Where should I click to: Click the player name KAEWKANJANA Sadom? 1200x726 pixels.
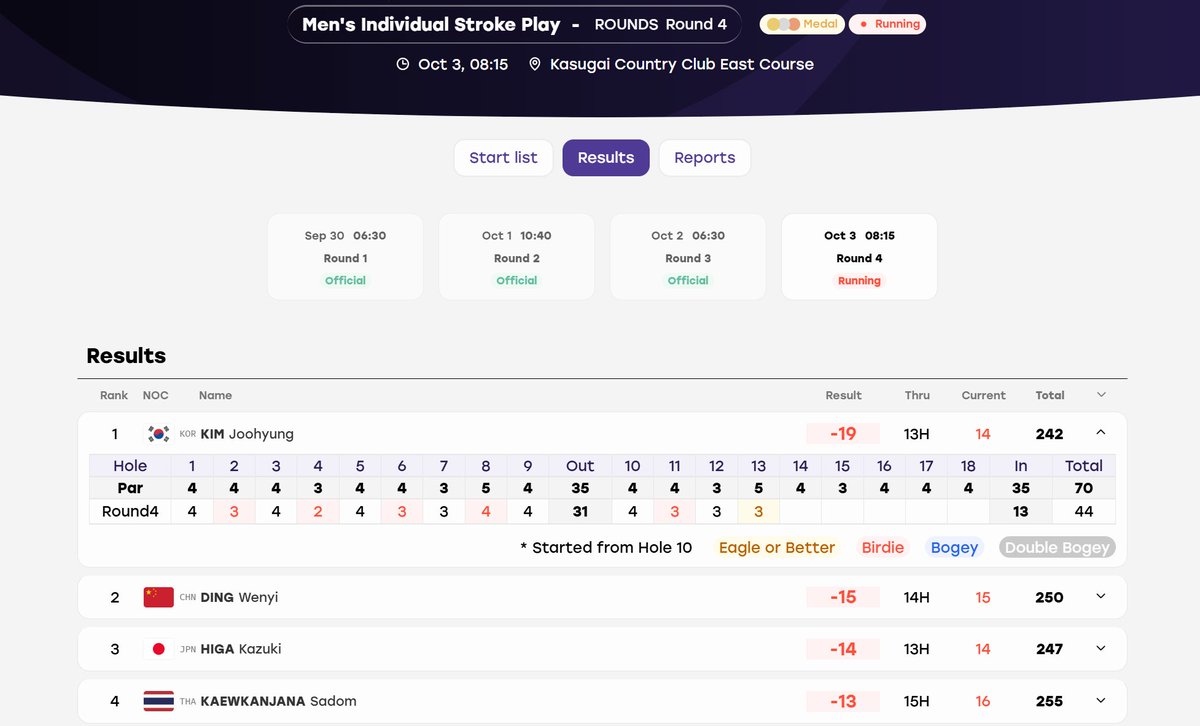click(x=279, y=701)
